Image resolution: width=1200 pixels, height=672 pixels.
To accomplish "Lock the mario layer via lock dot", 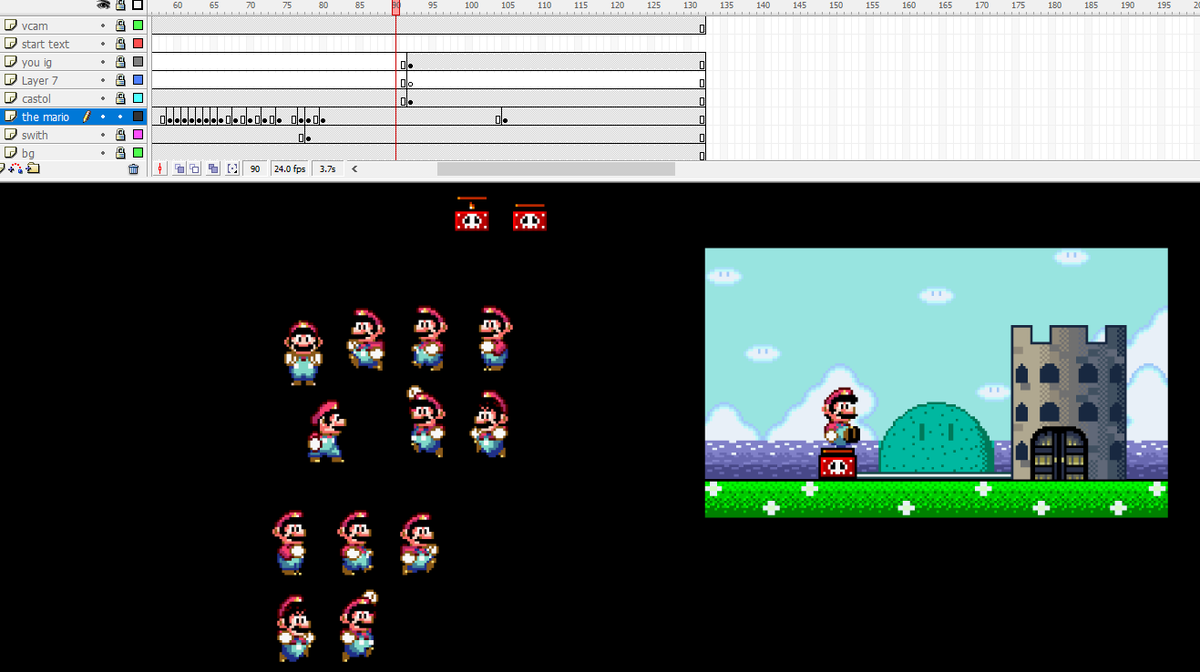I will (121, 117).
